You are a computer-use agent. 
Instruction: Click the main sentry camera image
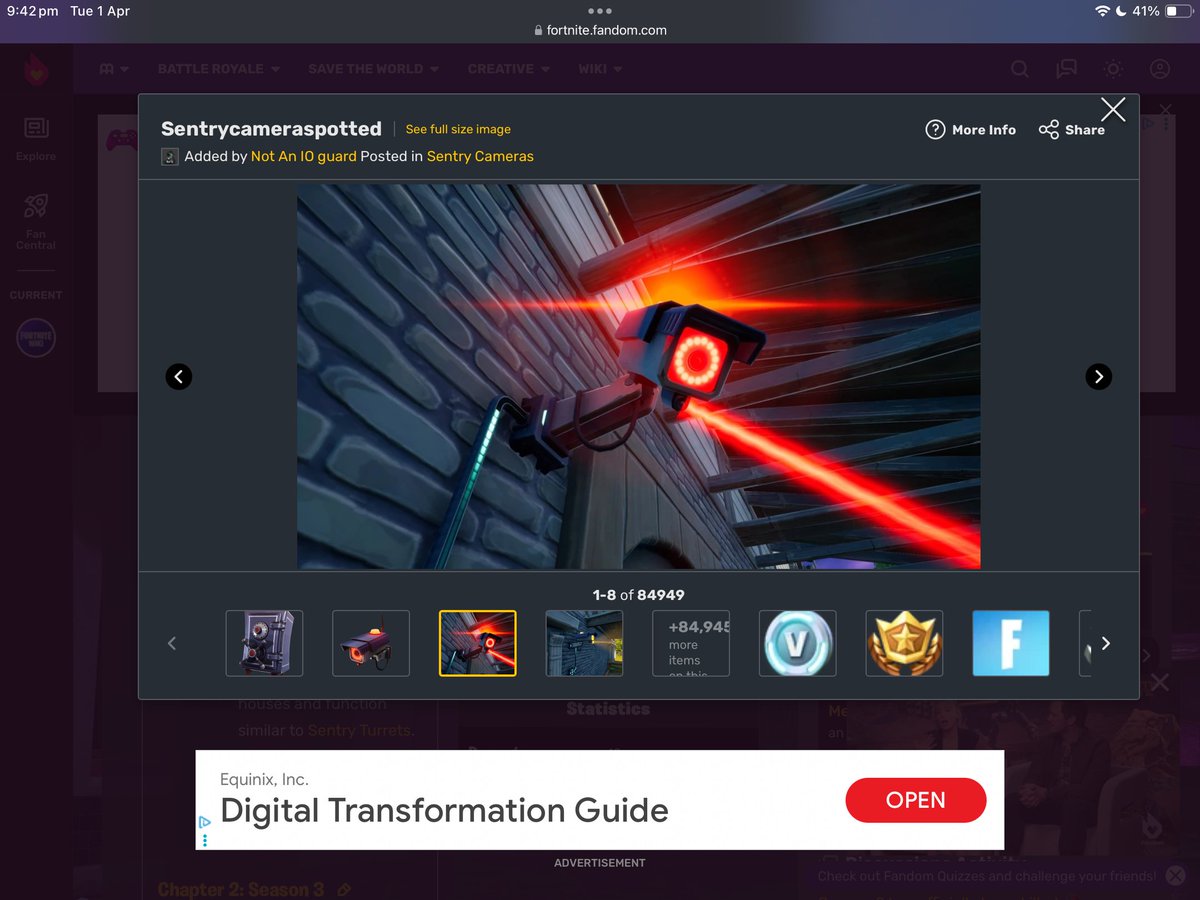click(x=638, y=376)
